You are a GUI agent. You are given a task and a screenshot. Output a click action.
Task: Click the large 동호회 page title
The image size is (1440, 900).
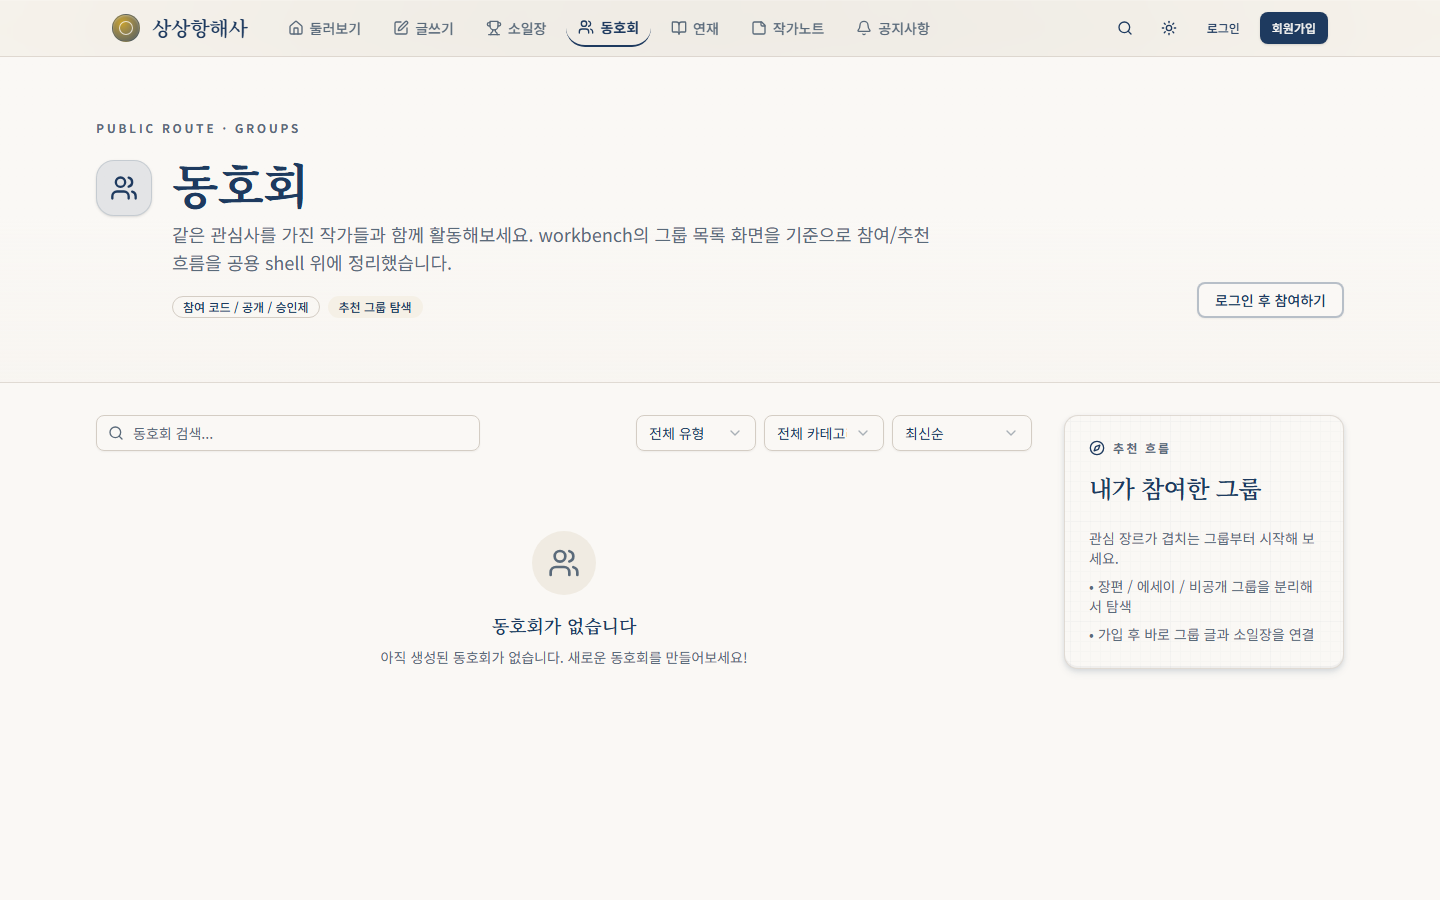pyautogui.click(x=239, y=186)
